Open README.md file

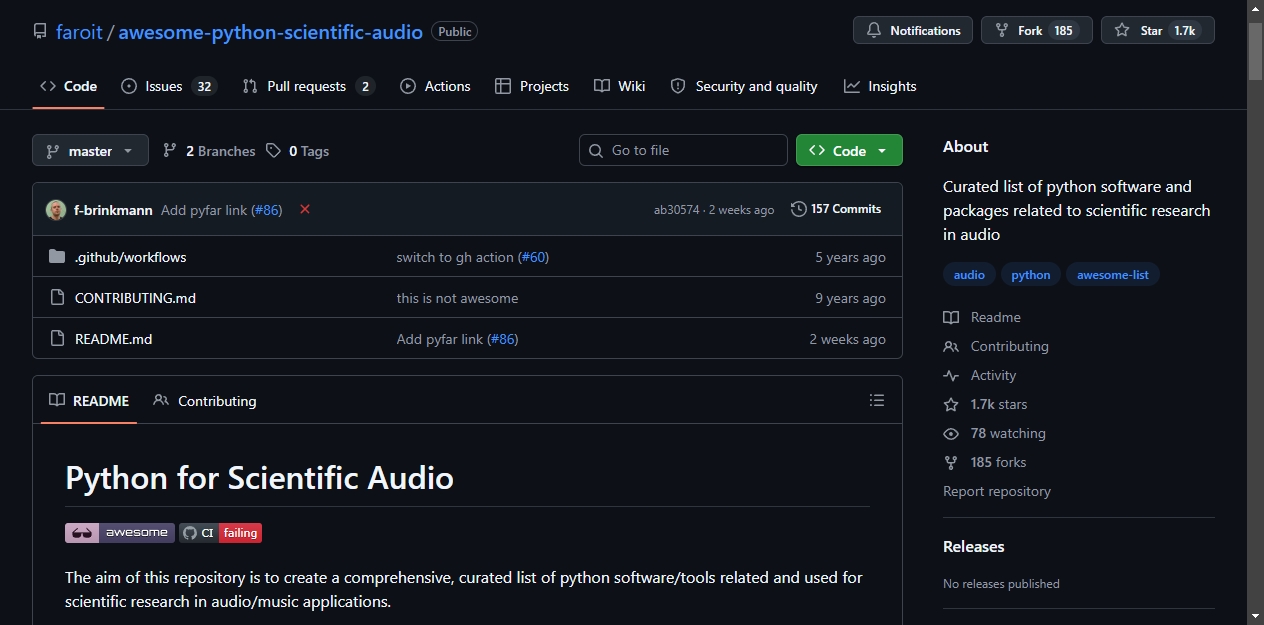(x=114, y=339)
